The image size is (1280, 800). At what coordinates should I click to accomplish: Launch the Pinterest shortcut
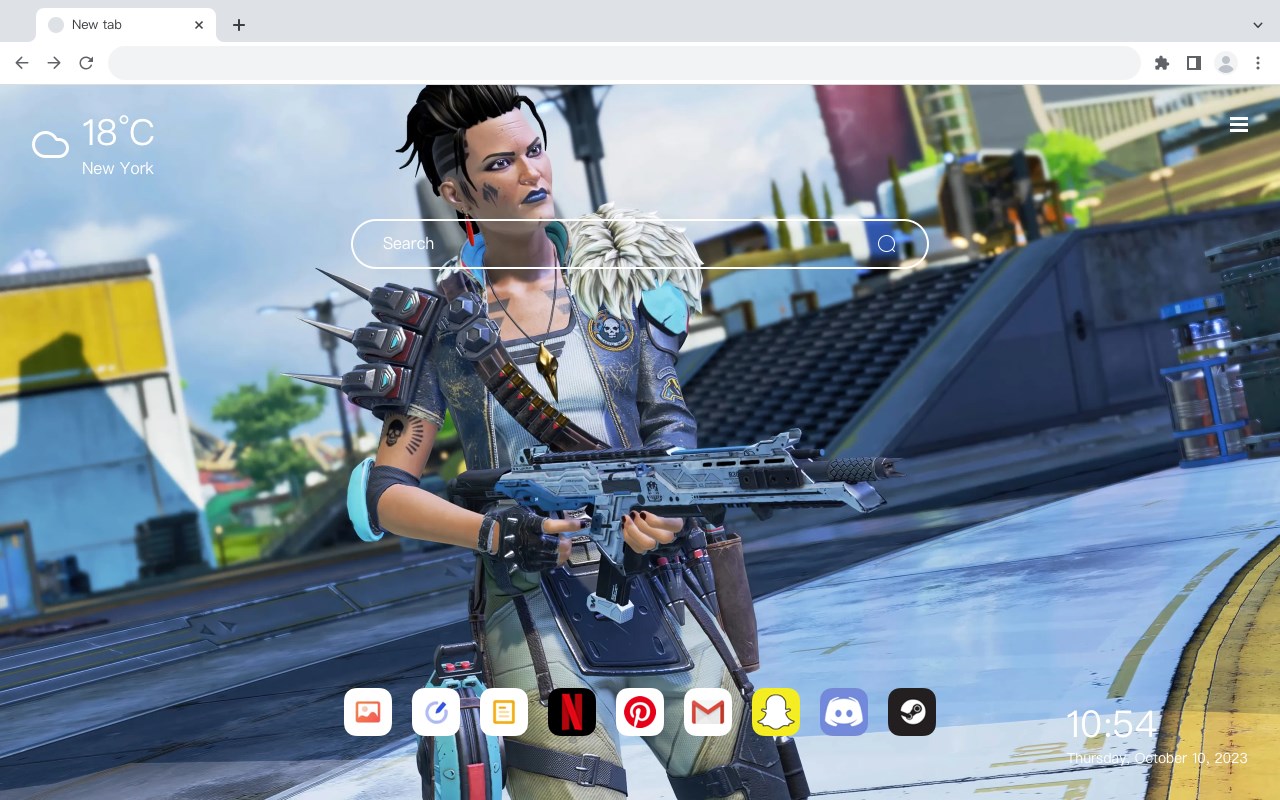pos(640,712)
